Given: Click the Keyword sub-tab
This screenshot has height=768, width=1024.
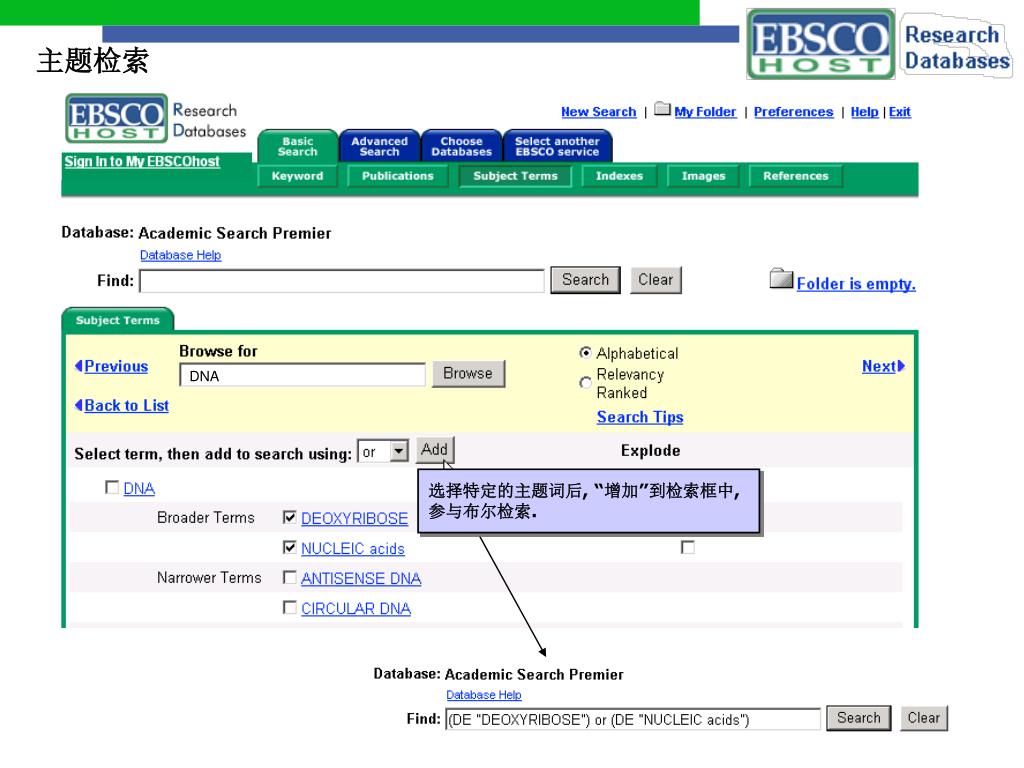Looking at the screenshot, I should 297,176.
